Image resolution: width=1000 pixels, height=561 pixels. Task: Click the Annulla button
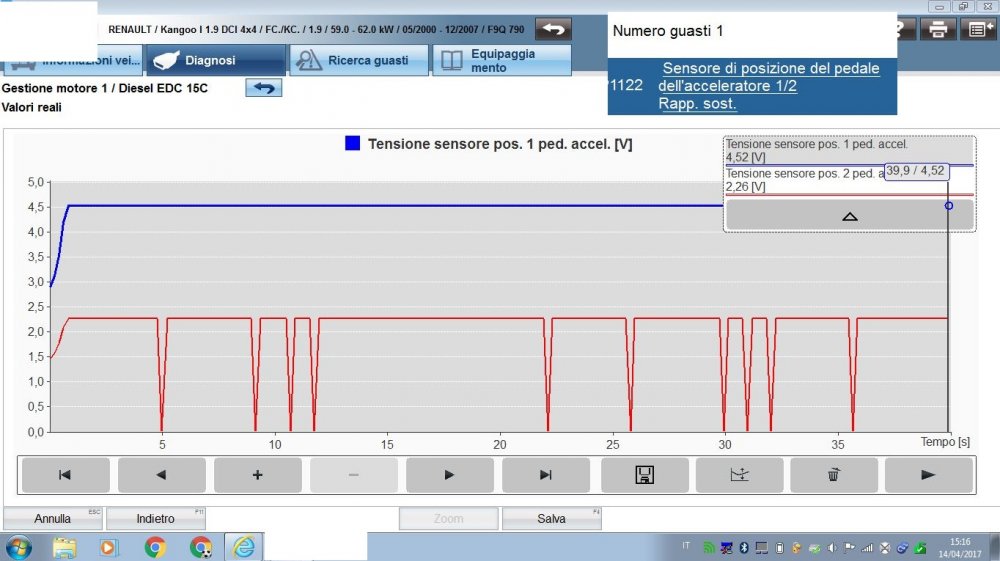53,519
